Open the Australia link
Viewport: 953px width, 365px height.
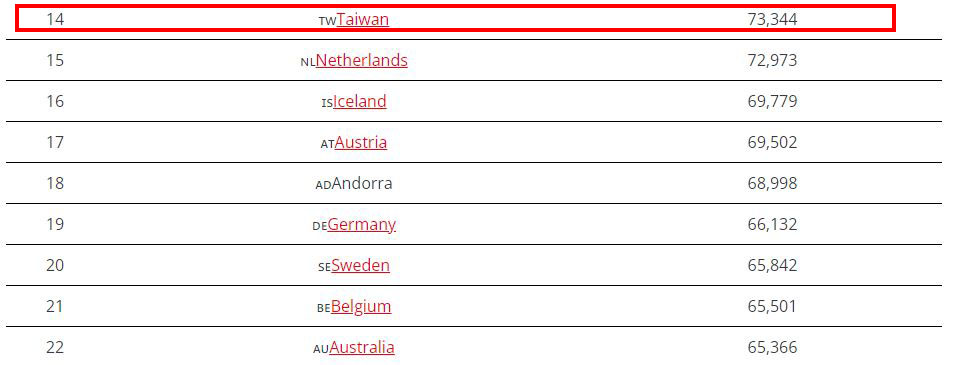click(x=362, y=347)
